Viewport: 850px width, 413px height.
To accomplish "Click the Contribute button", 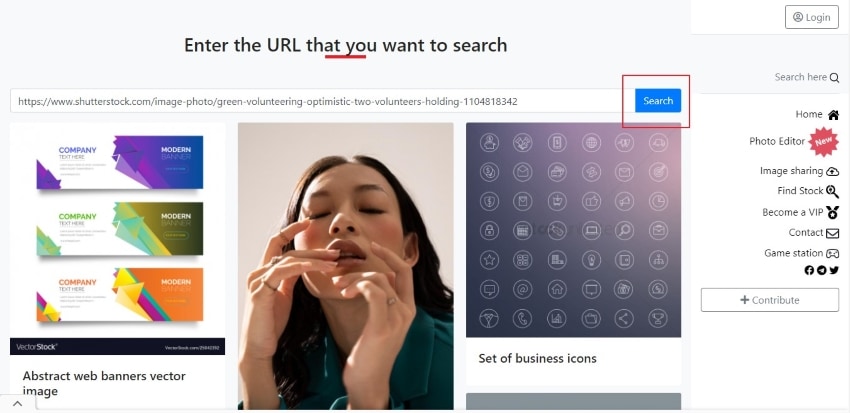I will coord(770,300).
